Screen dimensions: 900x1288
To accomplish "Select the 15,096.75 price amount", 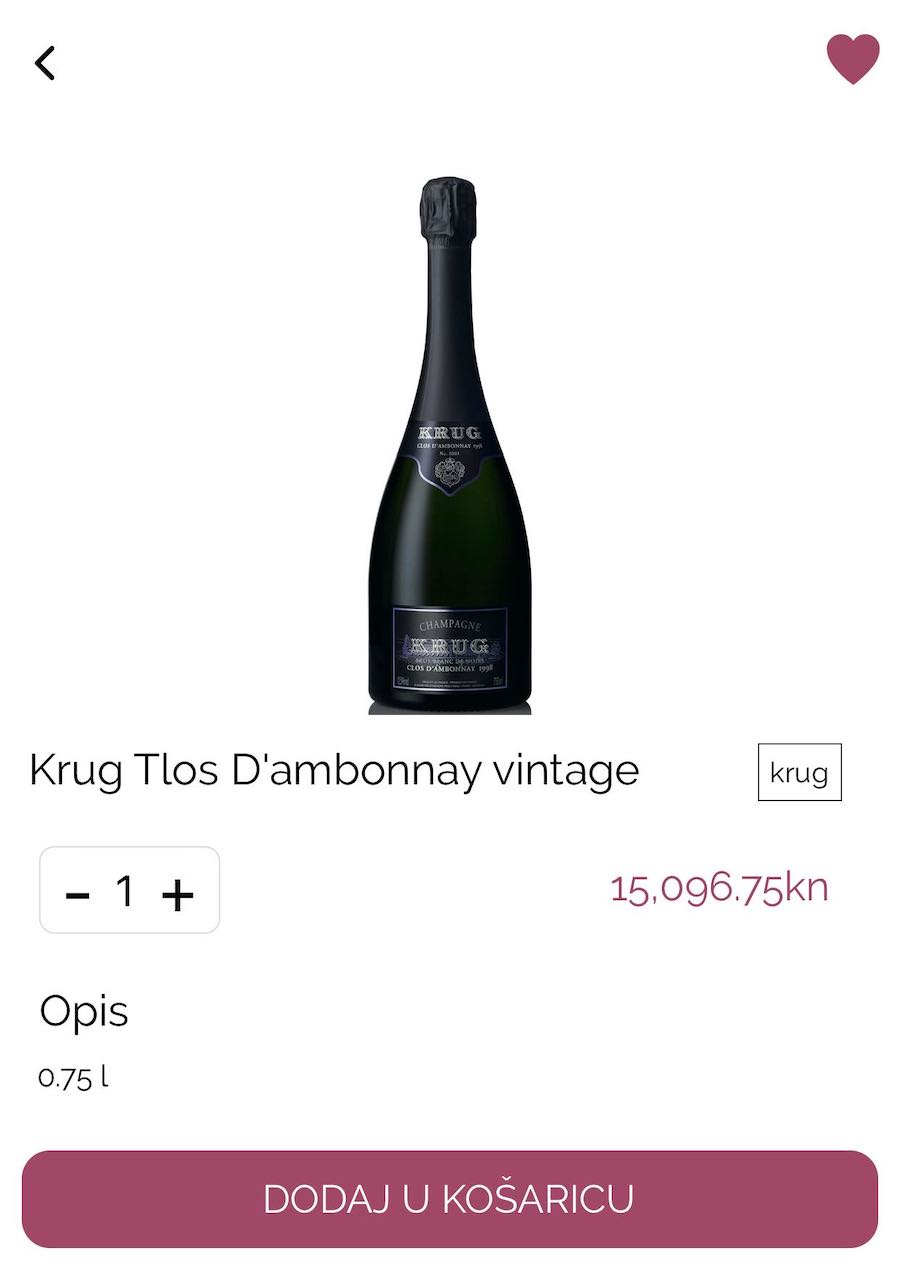I will tap(696, 888).
